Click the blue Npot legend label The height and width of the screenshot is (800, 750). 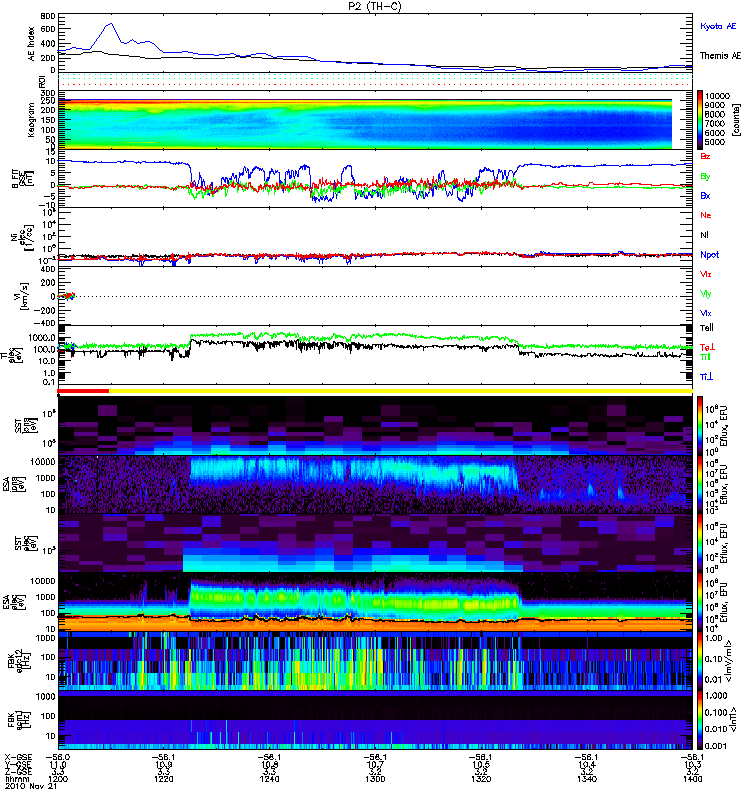pyautogui.click(x=709, y=255)
